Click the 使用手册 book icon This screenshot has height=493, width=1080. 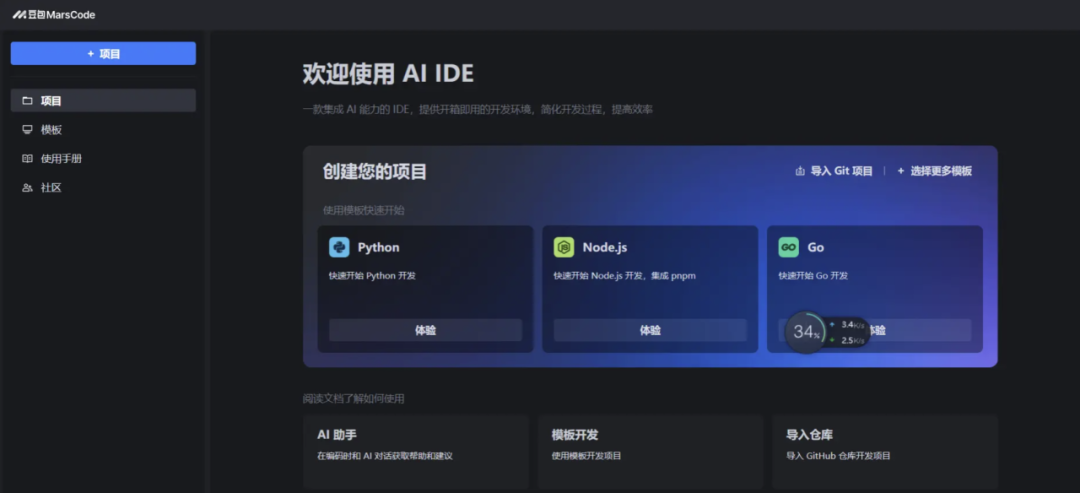pyautogui.click(x=28, y=158)
